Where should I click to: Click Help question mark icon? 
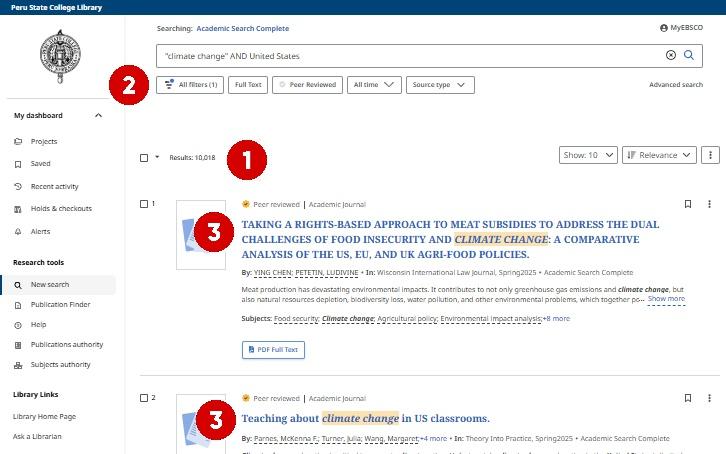[18, 325]
